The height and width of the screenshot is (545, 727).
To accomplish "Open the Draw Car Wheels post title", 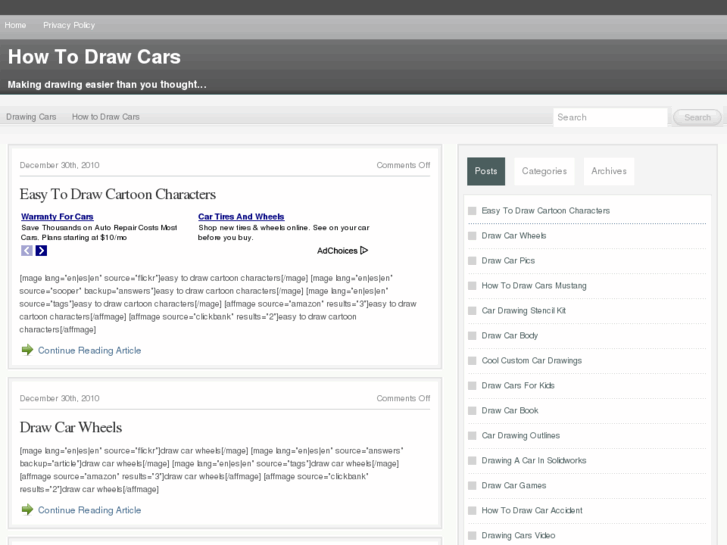I will point(71,427).
